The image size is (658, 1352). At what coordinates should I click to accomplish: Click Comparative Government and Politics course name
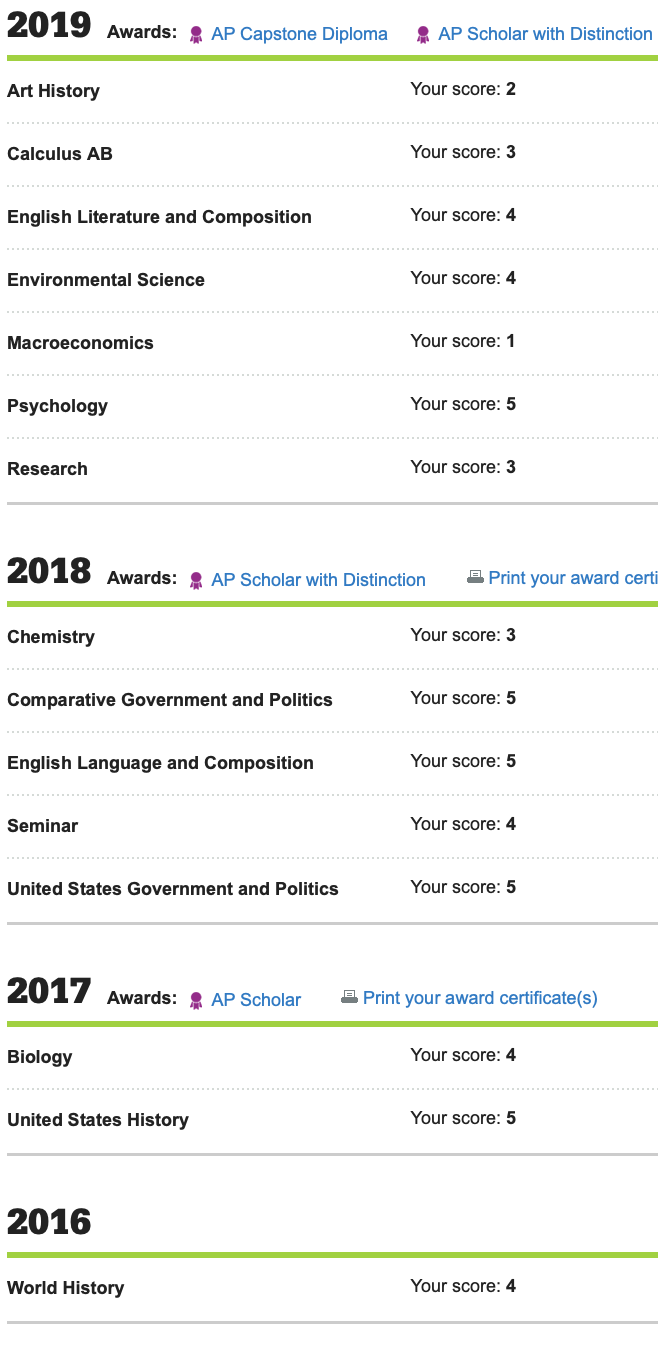coord(169,700)
